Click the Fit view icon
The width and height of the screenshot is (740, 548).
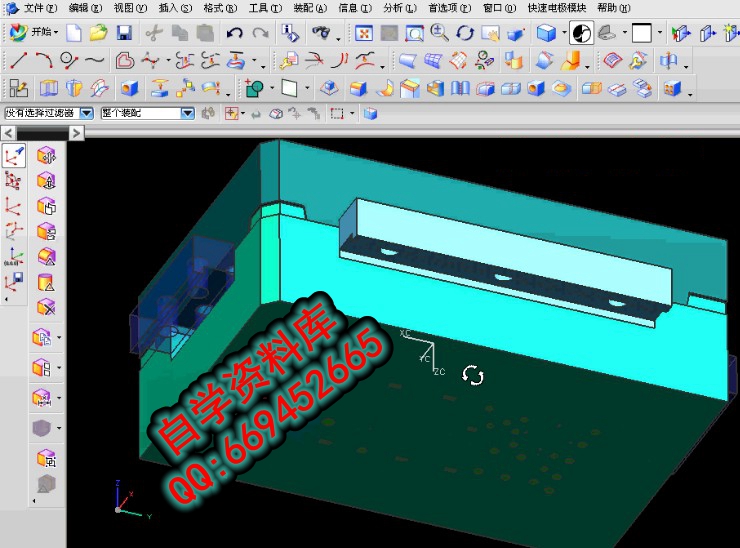[364, 33]
